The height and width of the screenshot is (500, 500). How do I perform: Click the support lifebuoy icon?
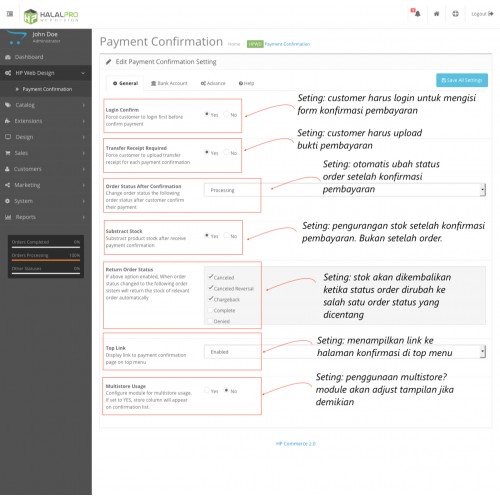(x=455, y=14)
